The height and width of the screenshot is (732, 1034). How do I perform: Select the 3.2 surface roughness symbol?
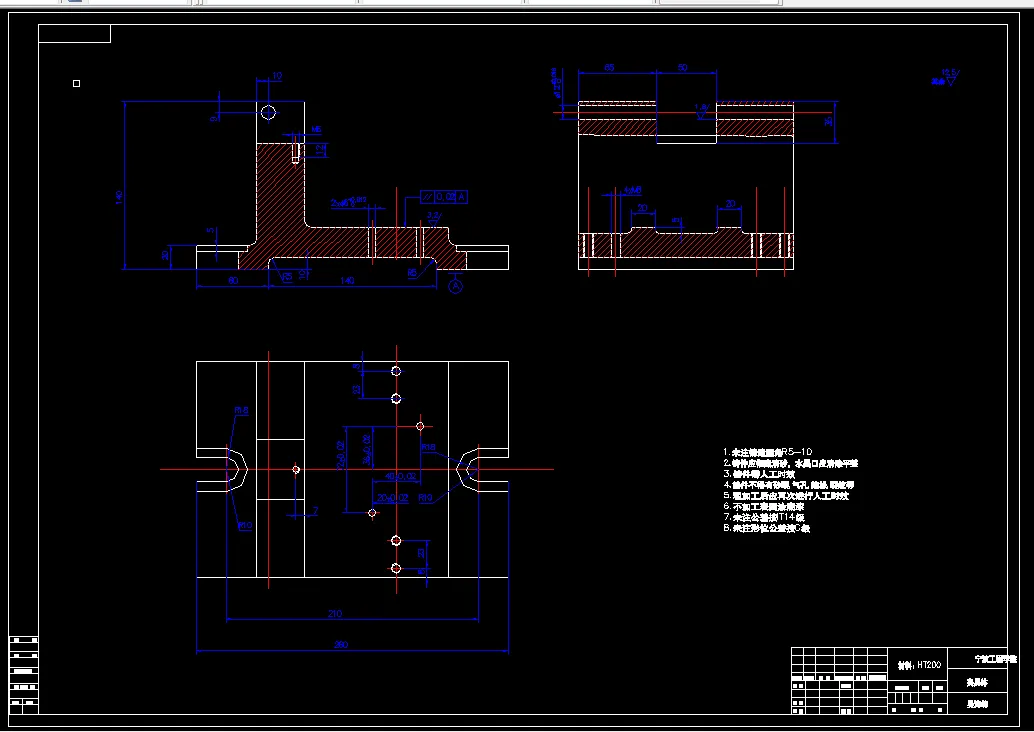433,218
